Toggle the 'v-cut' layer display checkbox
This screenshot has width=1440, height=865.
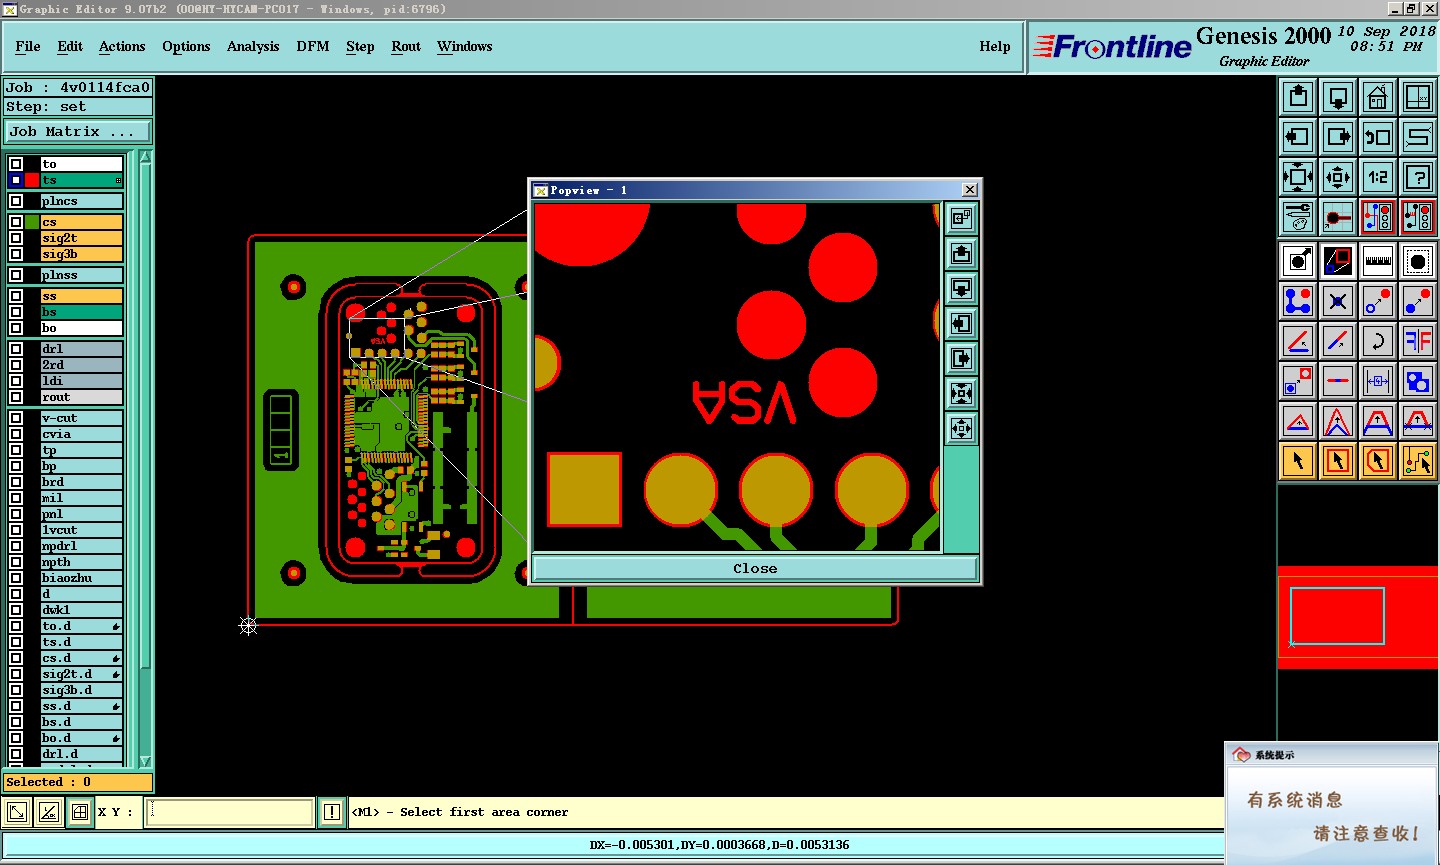point(16,418)
